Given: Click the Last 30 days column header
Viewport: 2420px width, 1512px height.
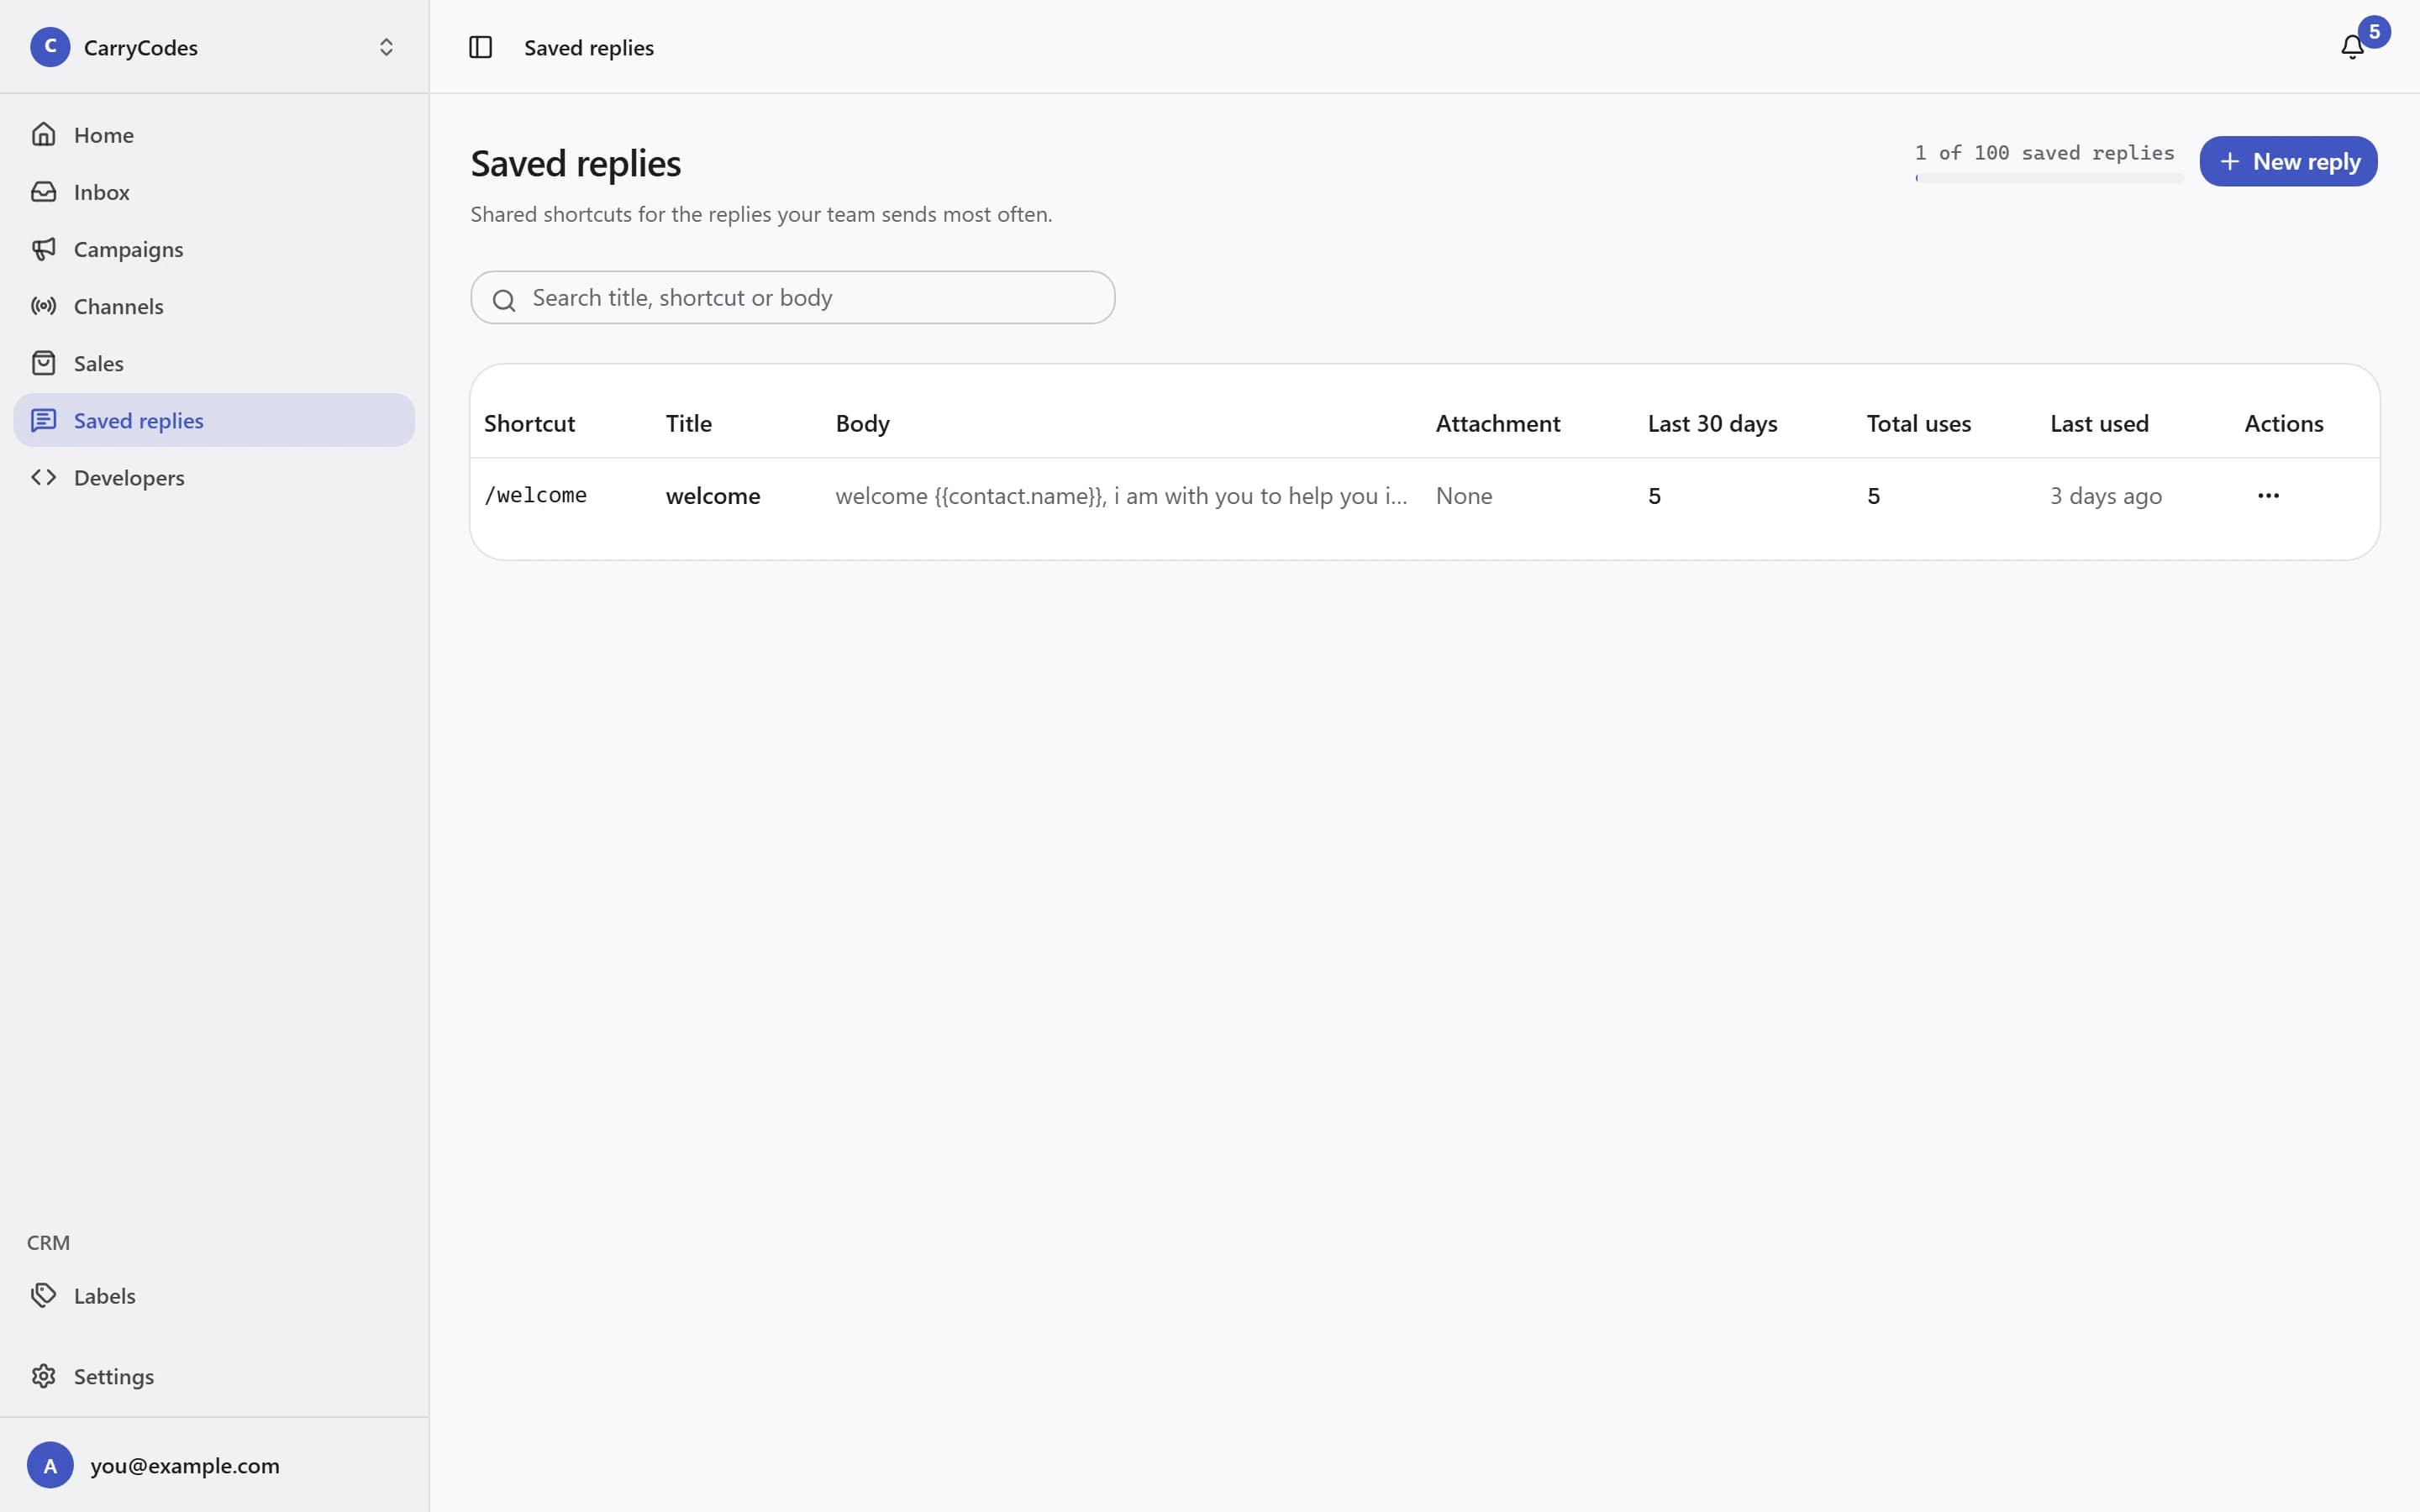Looking at the screenshot, I should [1712, 423].
